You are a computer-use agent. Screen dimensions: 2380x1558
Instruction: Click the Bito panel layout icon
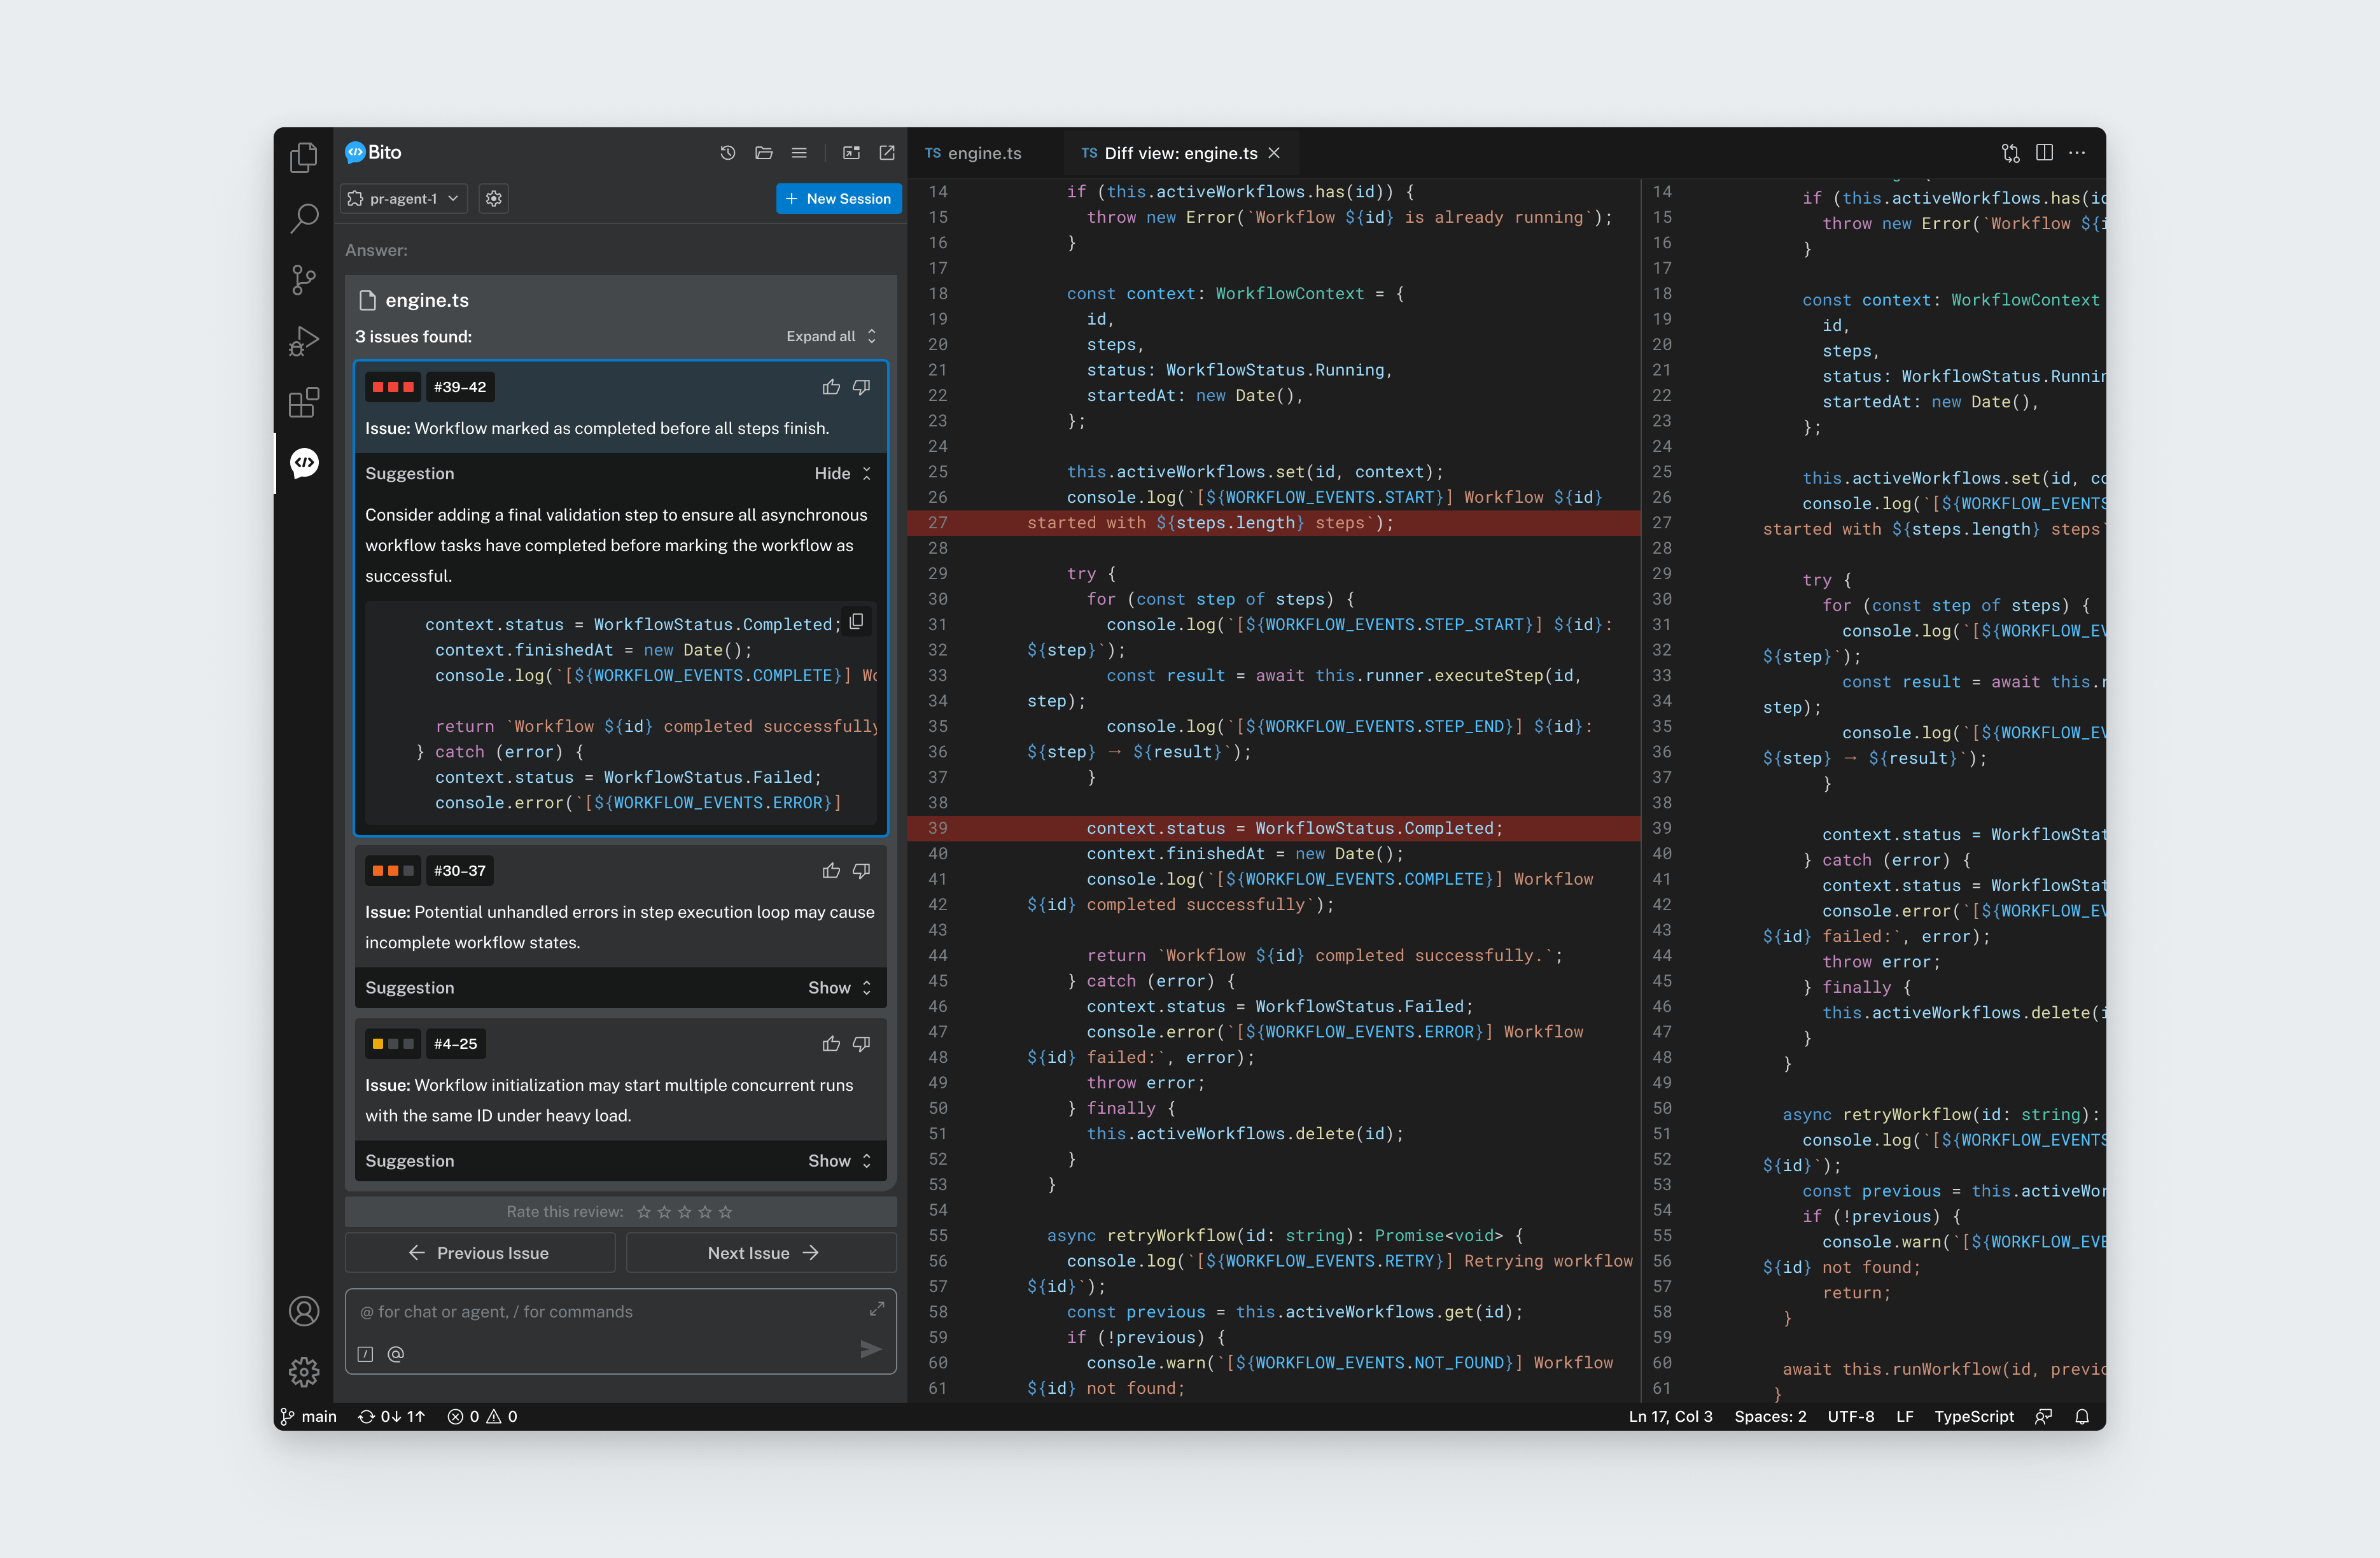point(851,153)
